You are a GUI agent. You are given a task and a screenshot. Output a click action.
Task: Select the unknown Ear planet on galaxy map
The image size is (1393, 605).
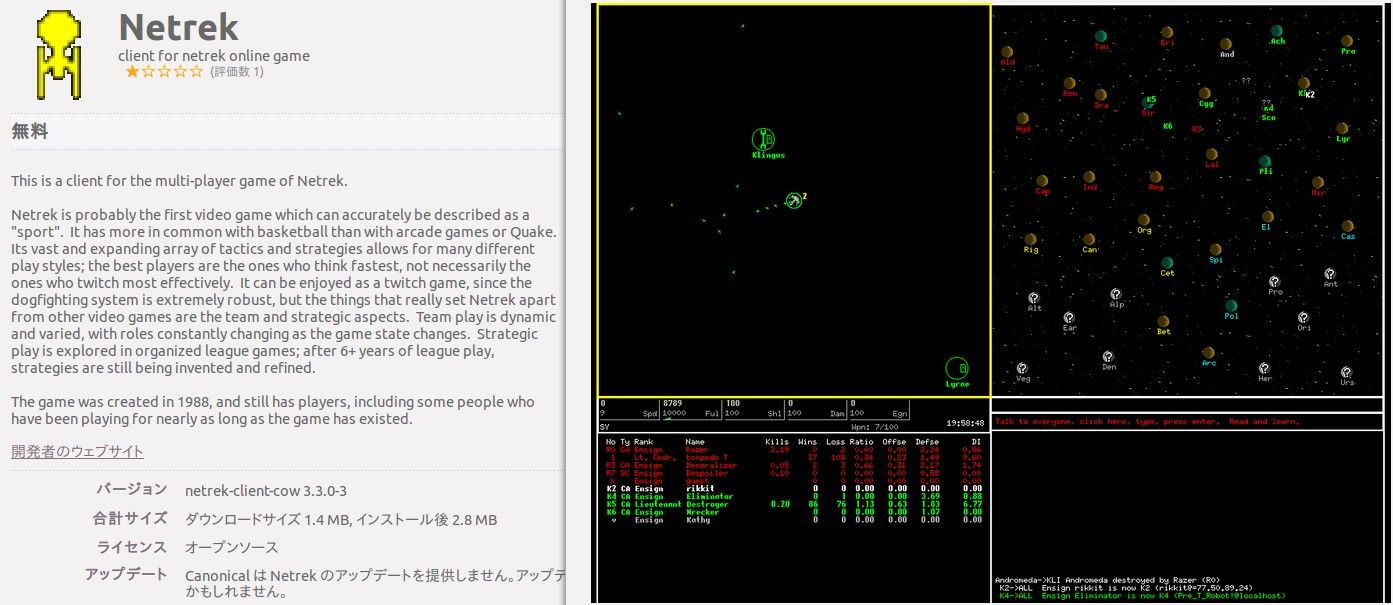click(x=1069, y=317)
